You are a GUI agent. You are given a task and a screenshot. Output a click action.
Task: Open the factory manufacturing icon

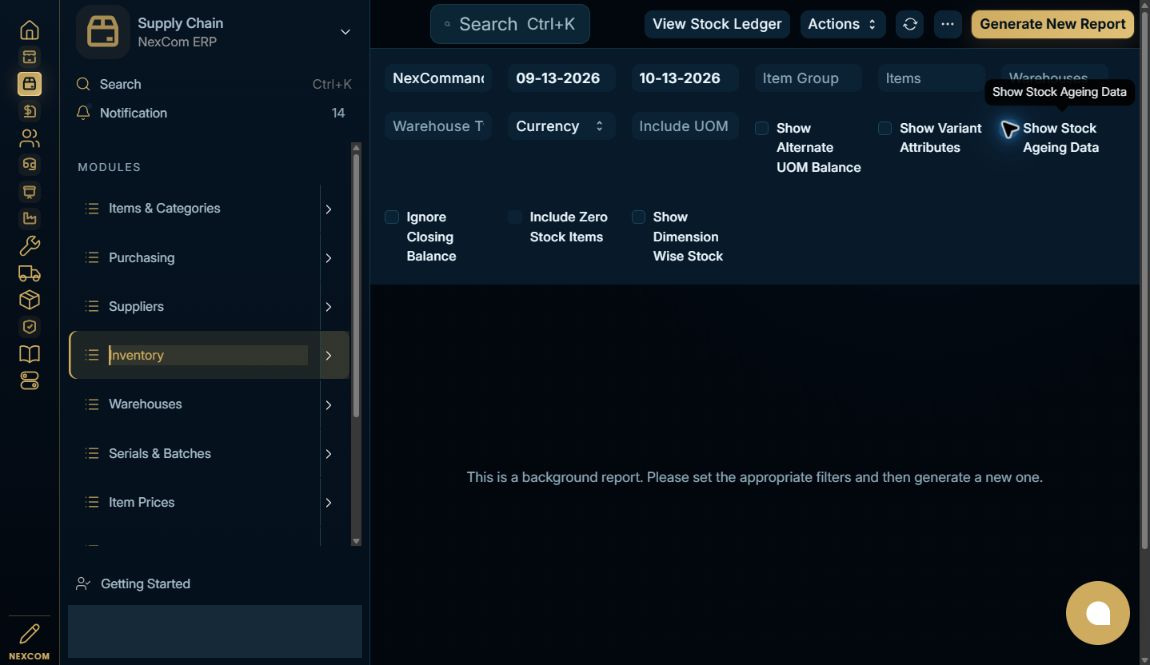pyautogui.click(x=29, y=218)
